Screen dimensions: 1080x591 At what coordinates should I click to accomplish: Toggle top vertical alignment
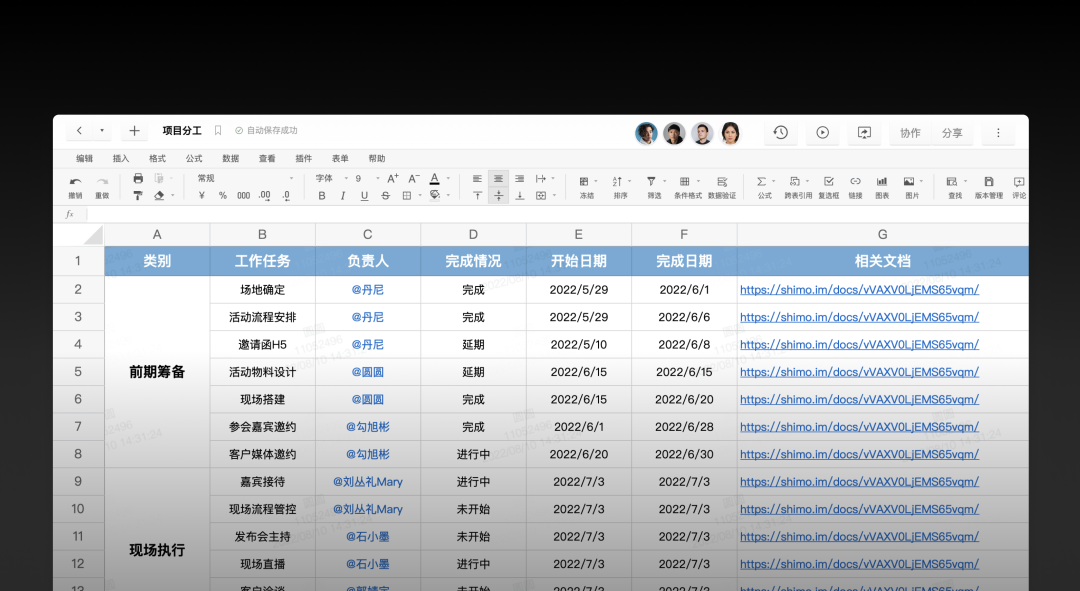click(x=477, y=196)
